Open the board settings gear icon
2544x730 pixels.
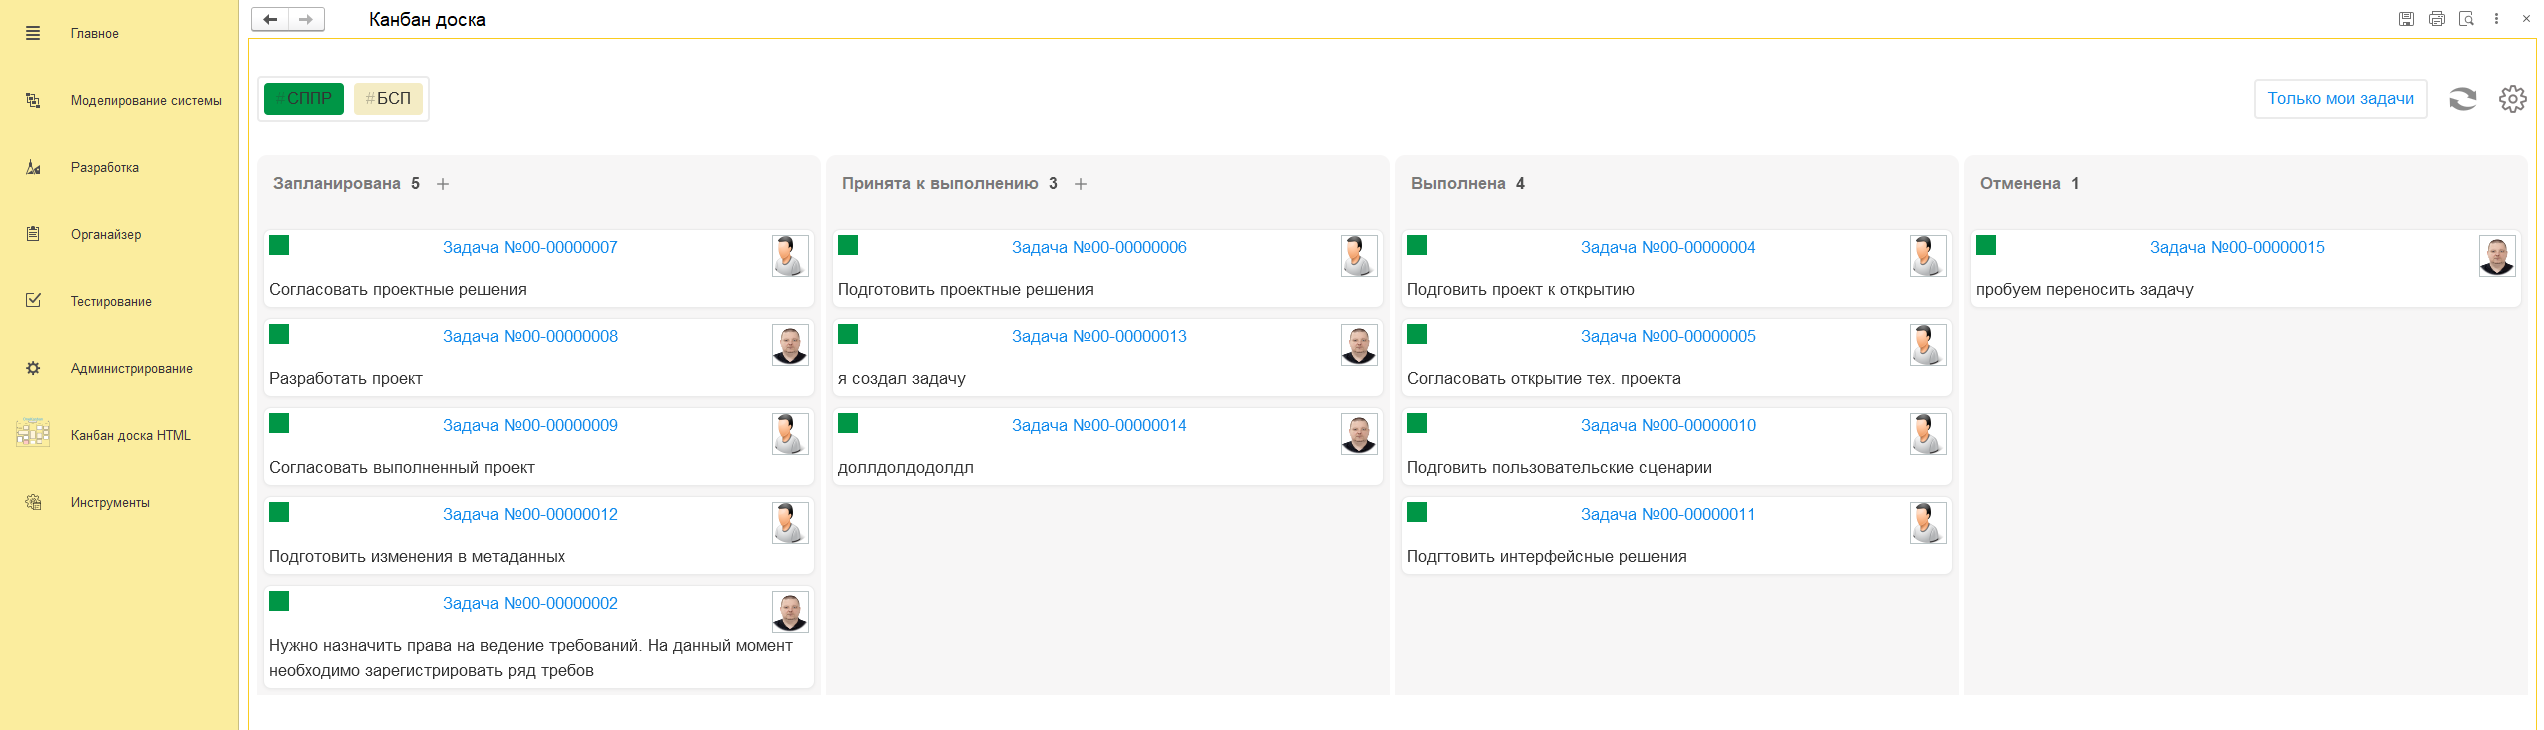pyautogui.click(x=2512, y=99)
